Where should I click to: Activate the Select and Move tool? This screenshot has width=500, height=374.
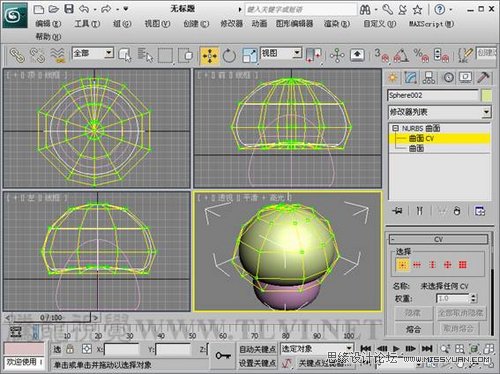209,55
